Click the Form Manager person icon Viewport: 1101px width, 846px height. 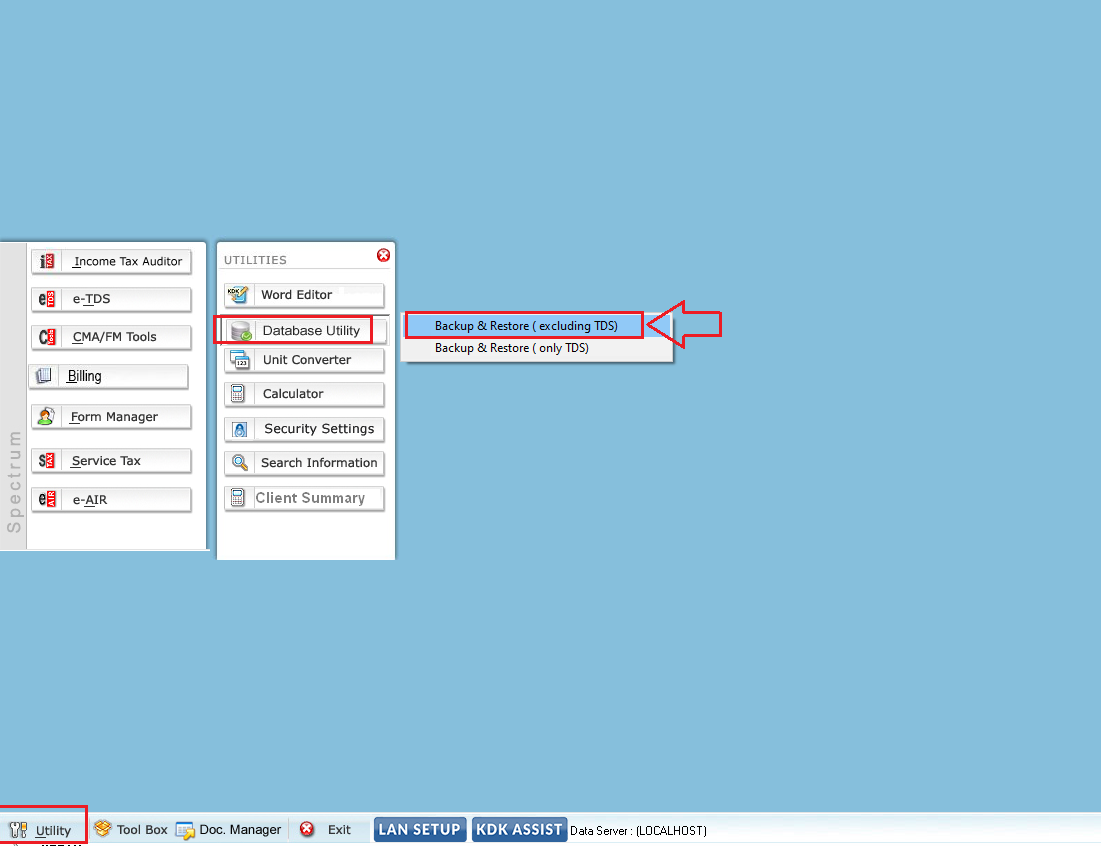pos(46,416)
